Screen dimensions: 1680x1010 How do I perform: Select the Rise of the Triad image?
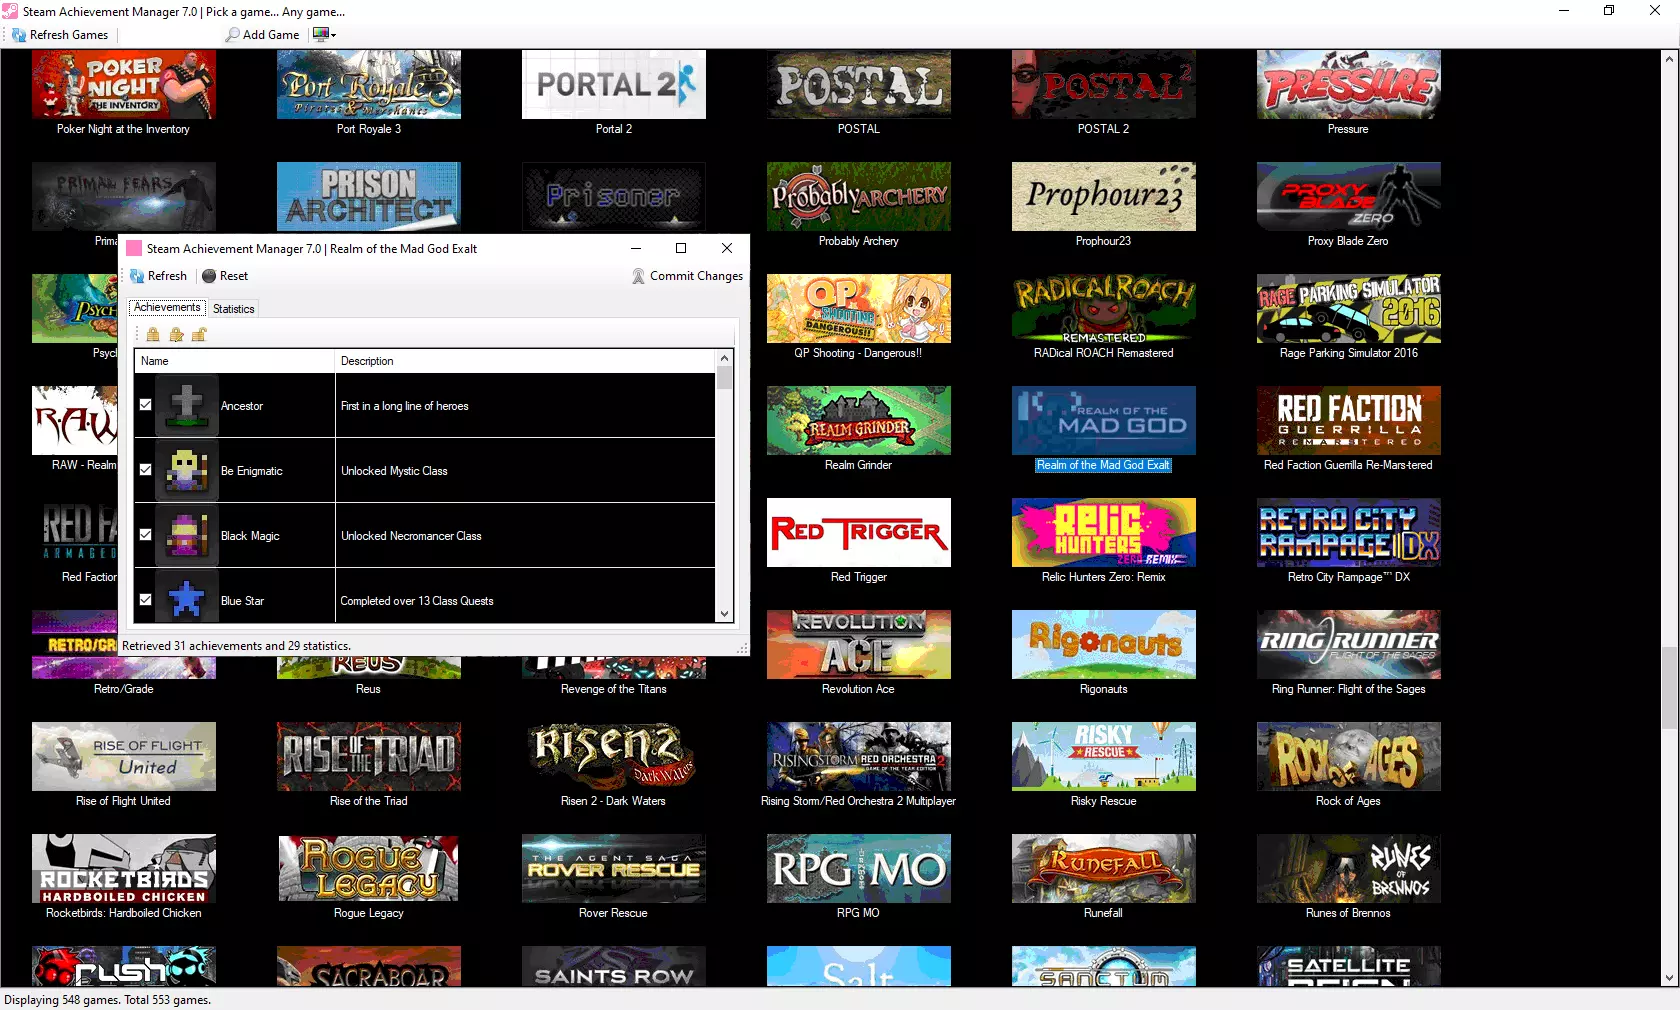[369, 757]
